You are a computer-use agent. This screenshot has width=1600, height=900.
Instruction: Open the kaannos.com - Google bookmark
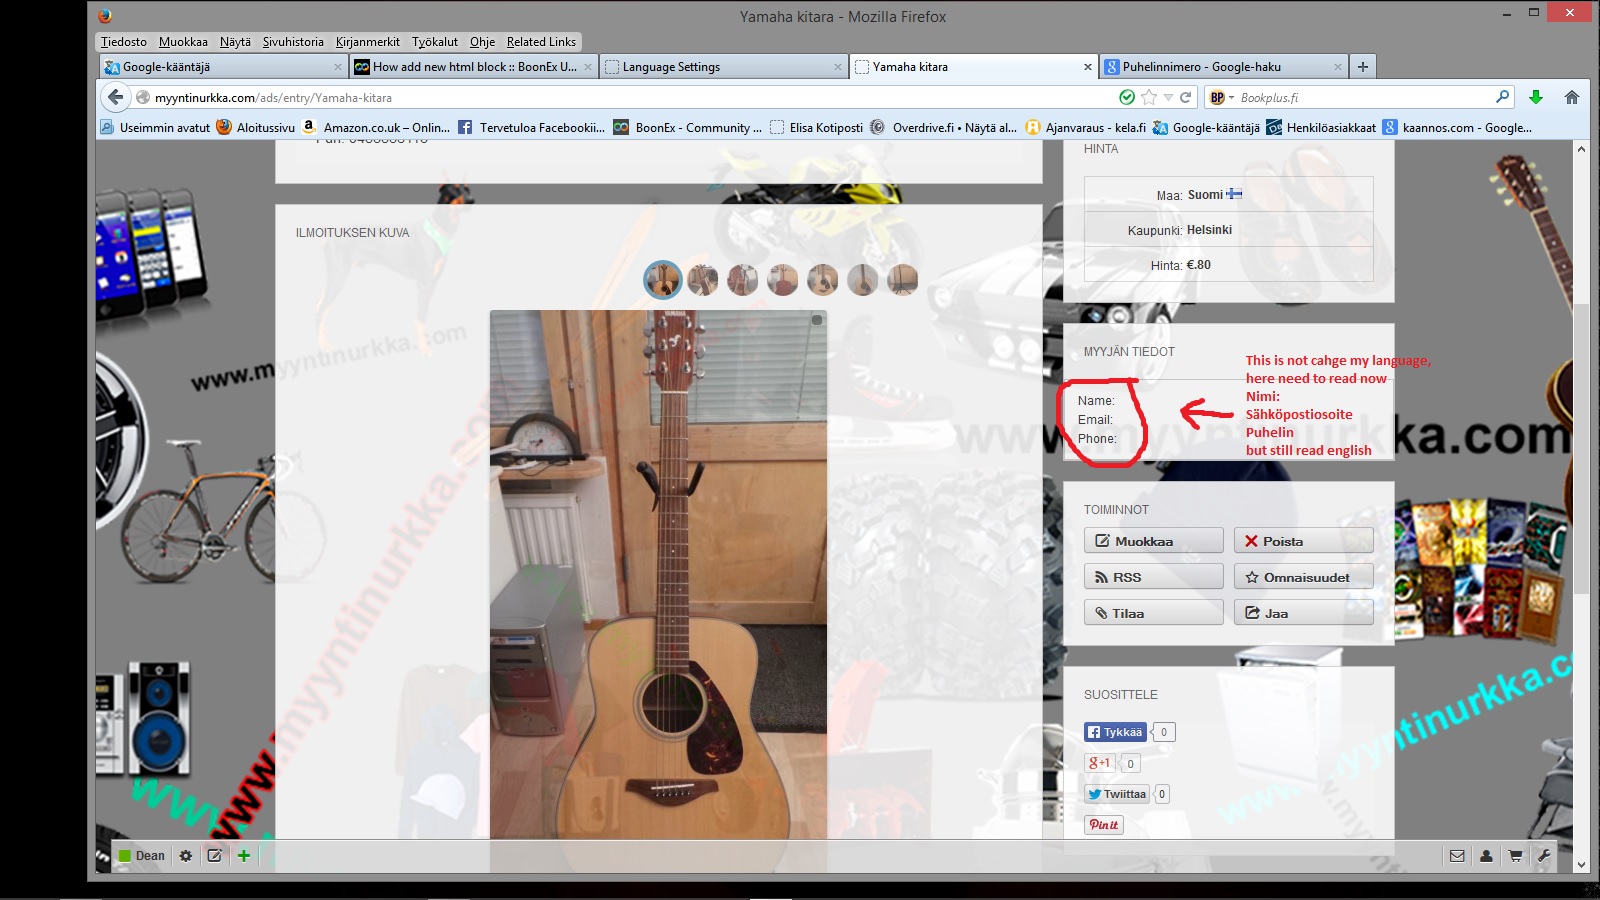(1458, 127)
